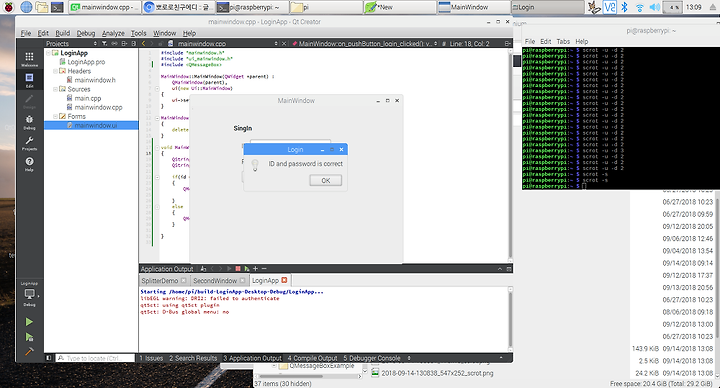Stop the running application red square
This screenshot has height=388, width=720.
238,269
